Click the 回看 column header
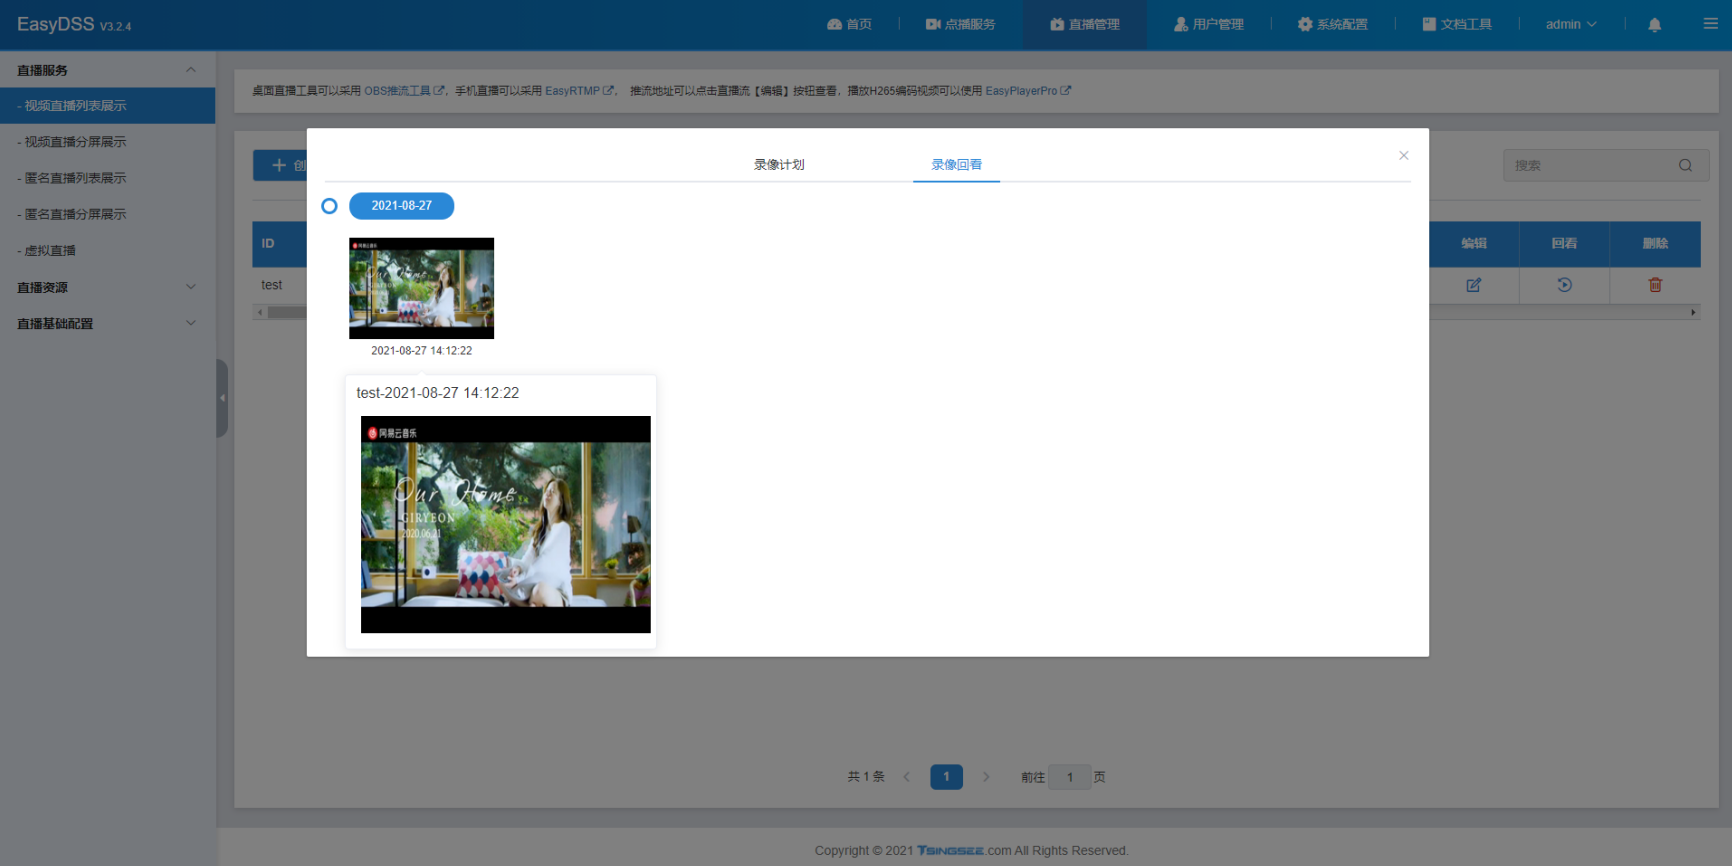Screen dimensions: 1732x866 1564,244
